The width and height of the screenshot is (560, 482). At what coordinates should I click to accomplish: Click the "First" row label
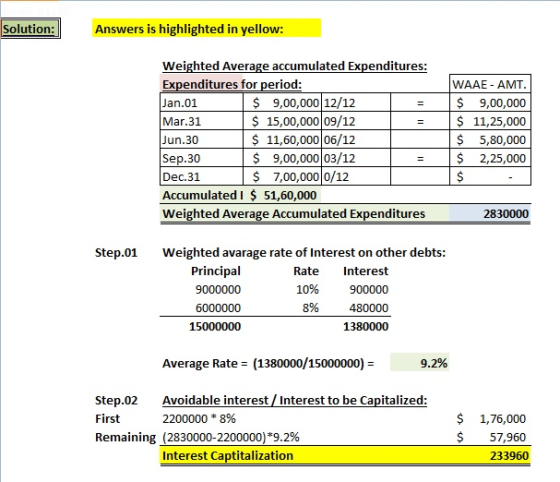[x=108, y=418]
